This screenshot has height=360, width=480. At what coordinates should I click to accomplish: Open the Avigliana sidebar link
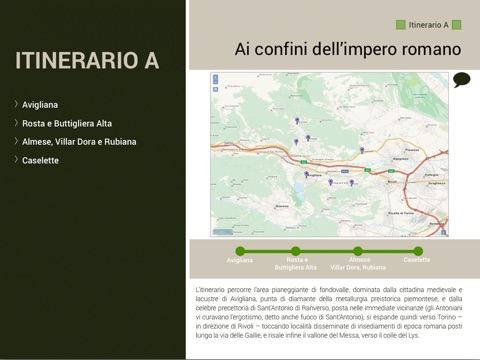(x=40, y=105)
